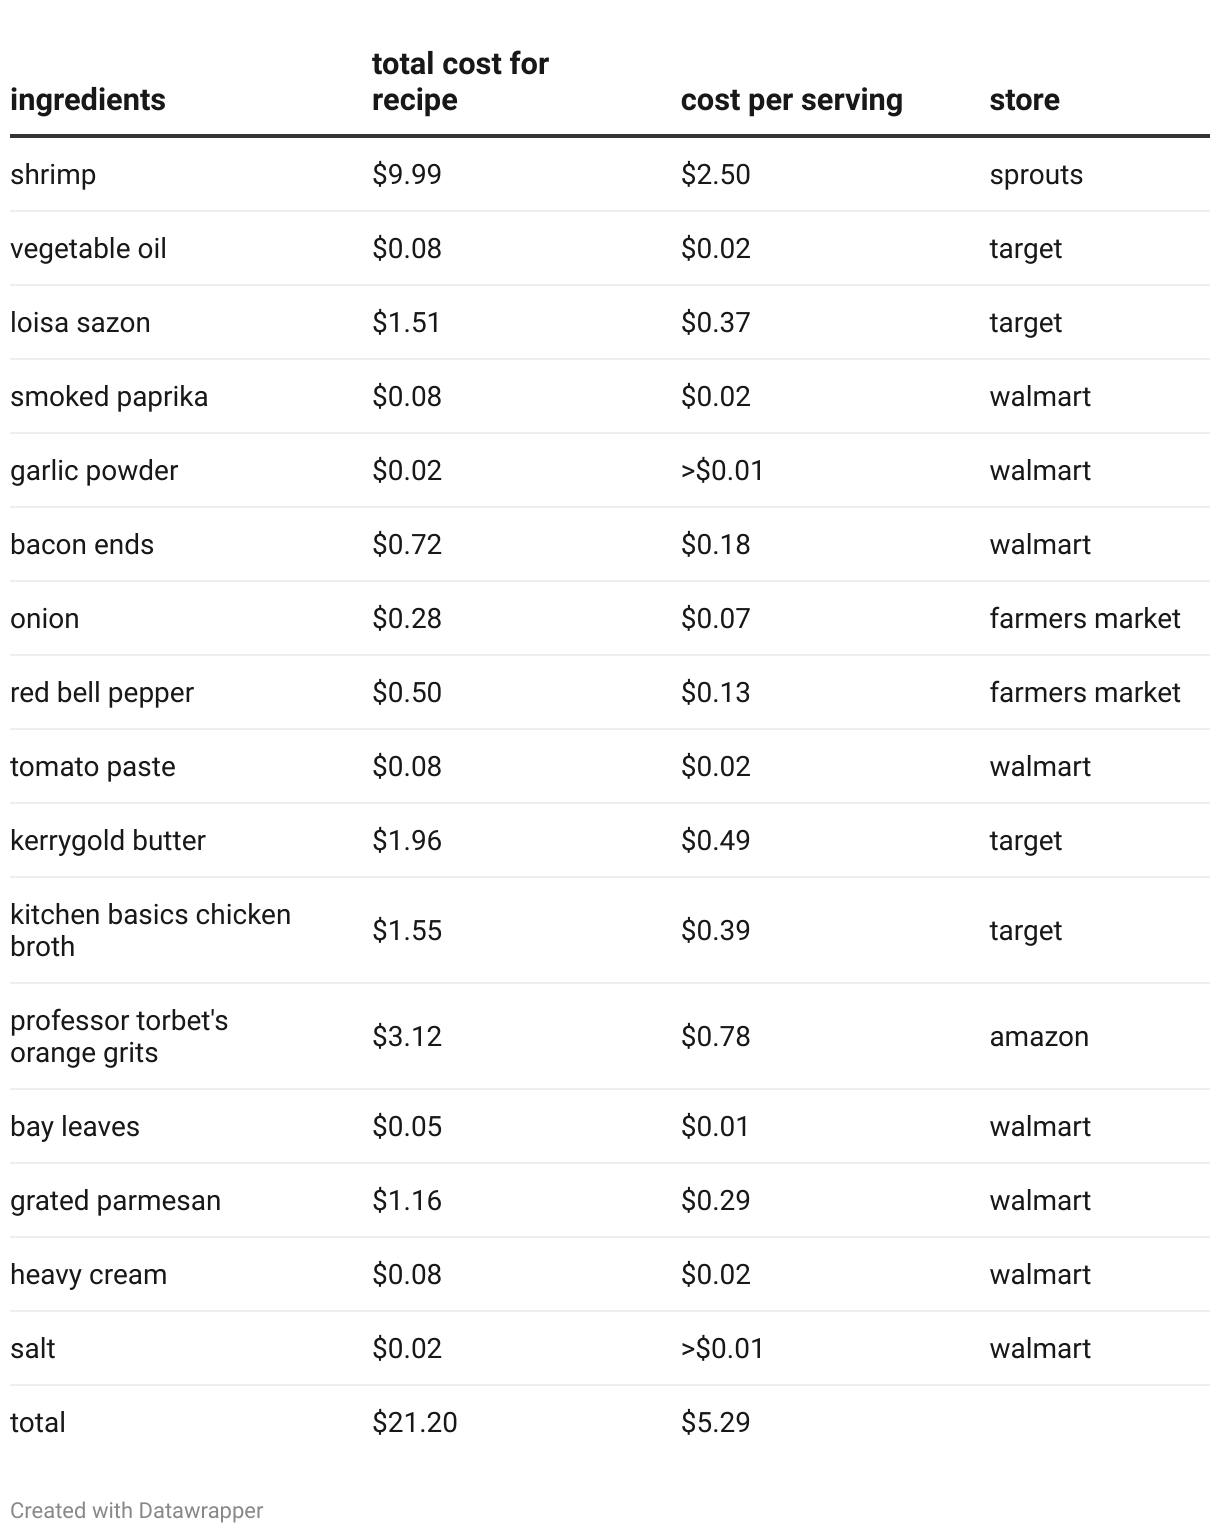Click the $9.99 shrimp total cost
The width and height of the screenshot is (1220, 1534).
[x=407, y=175]
